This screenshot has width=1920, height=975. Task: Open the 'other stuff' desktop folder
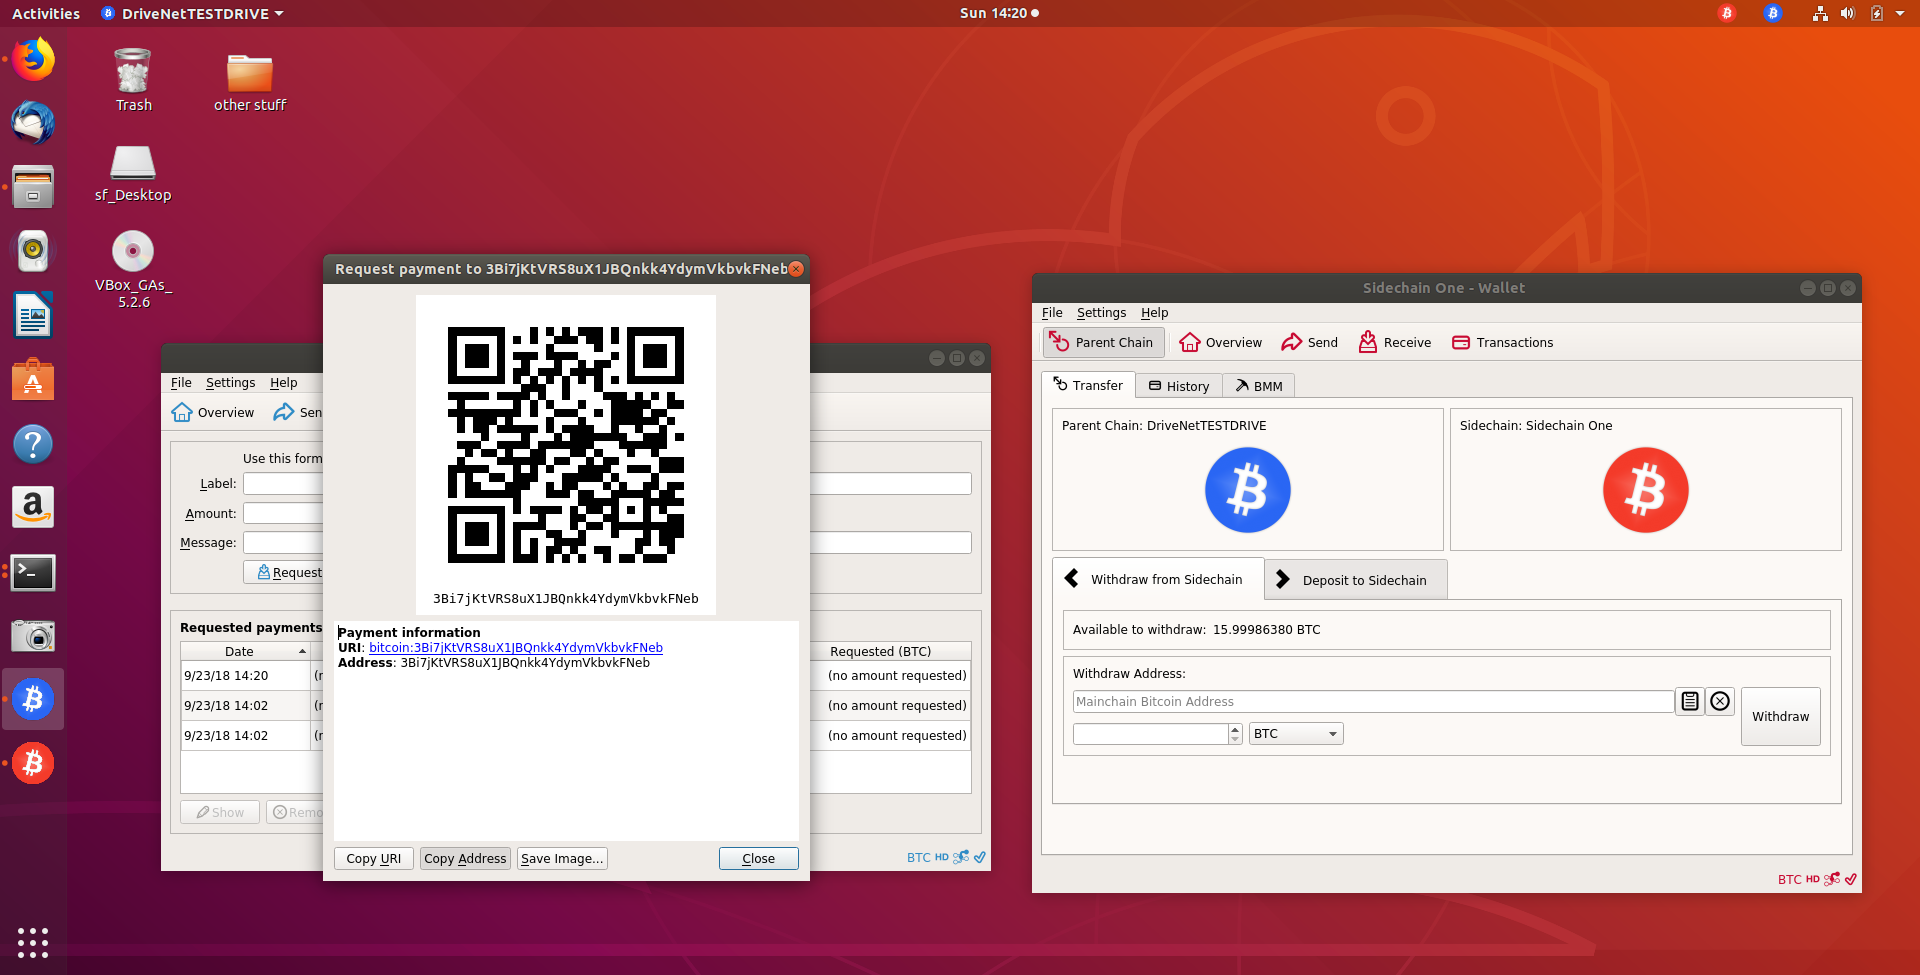point(250,80)
